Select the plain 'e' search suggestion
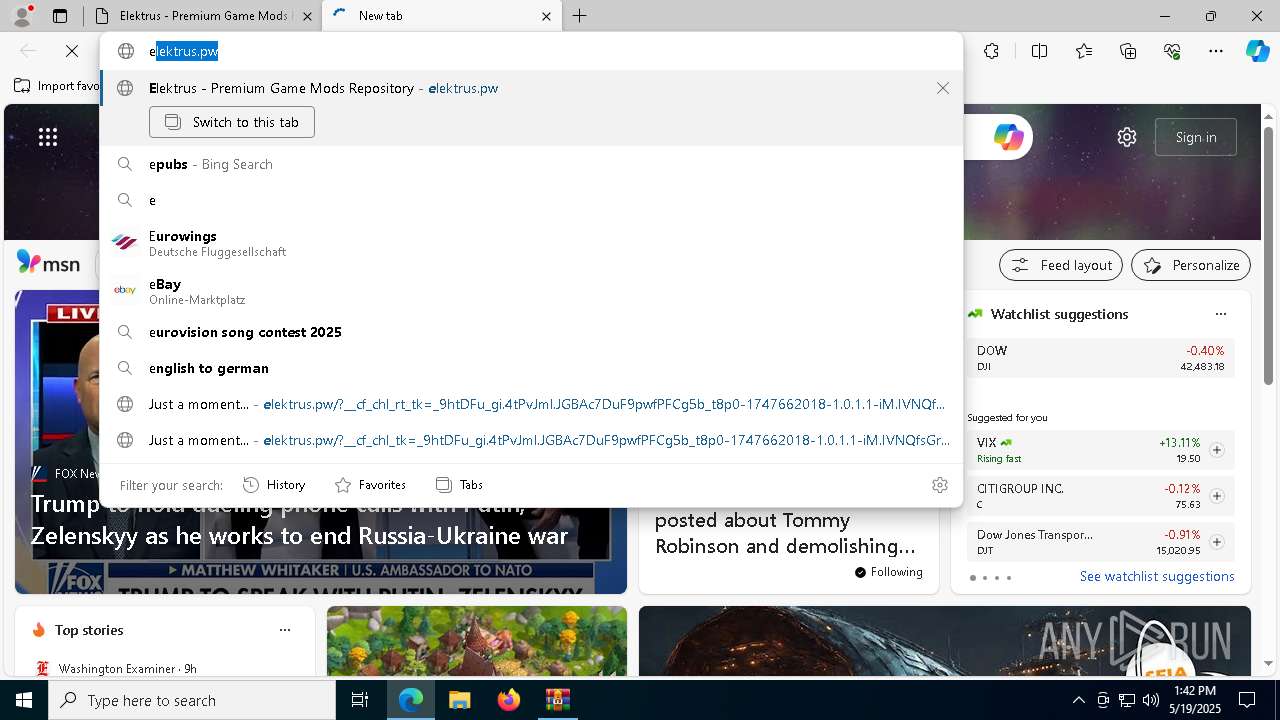1280x720 pixels. (x=531, y=200)
